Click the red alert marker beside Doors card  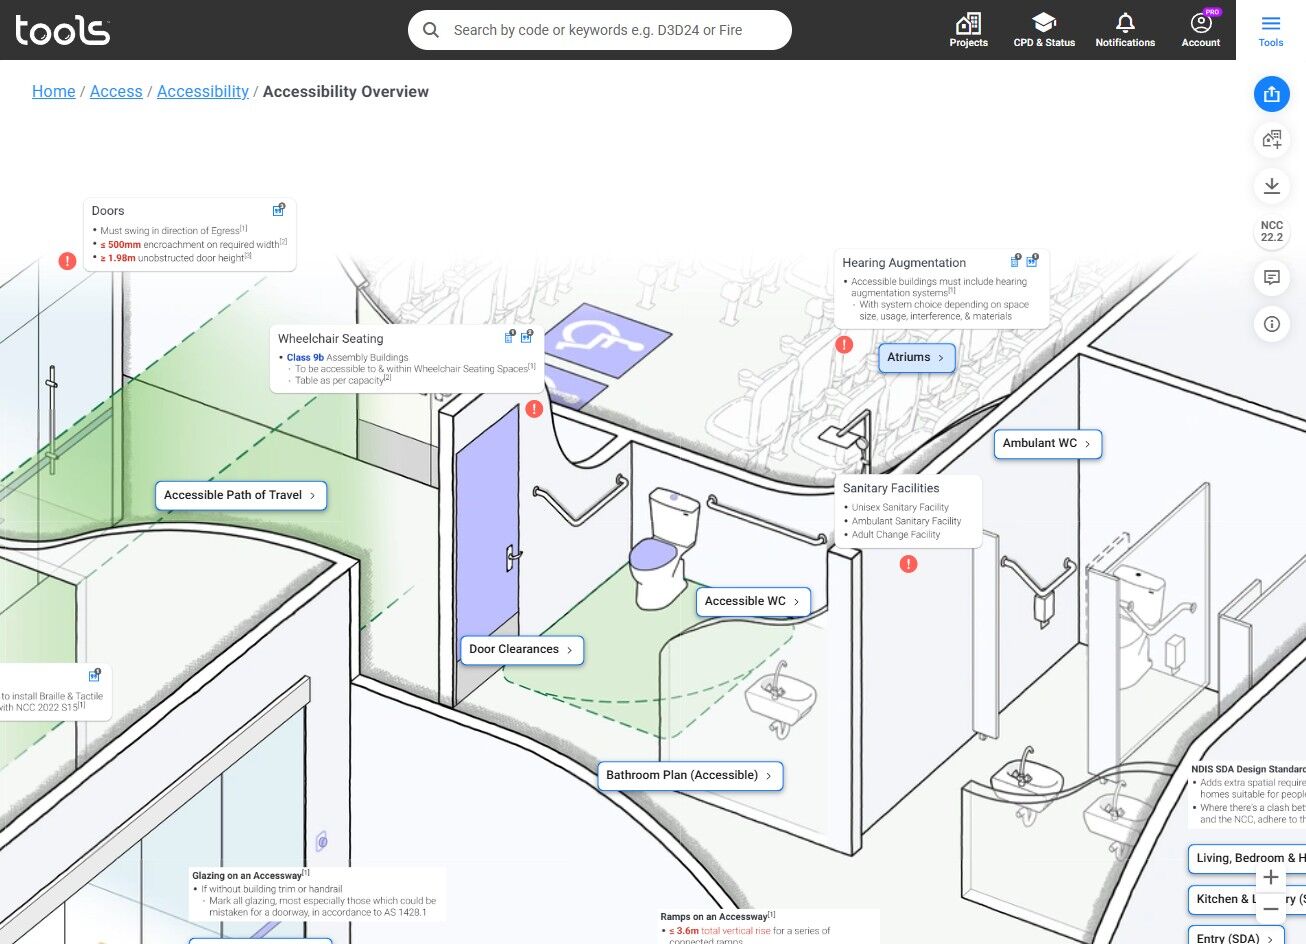click(x=67, y=261)
